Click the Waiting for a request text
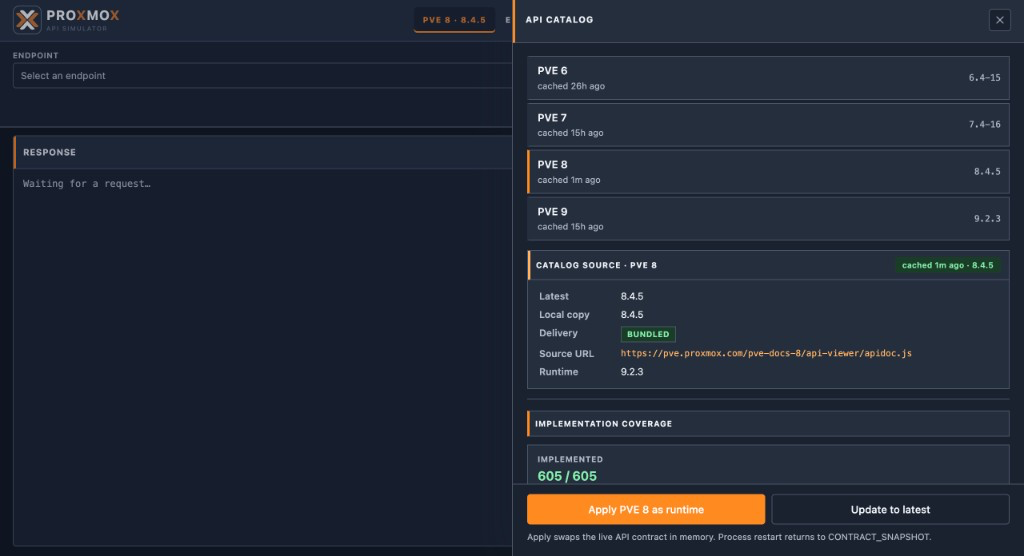The width and height of the screenshot is (1024, 556). click(x=87, y=184)
